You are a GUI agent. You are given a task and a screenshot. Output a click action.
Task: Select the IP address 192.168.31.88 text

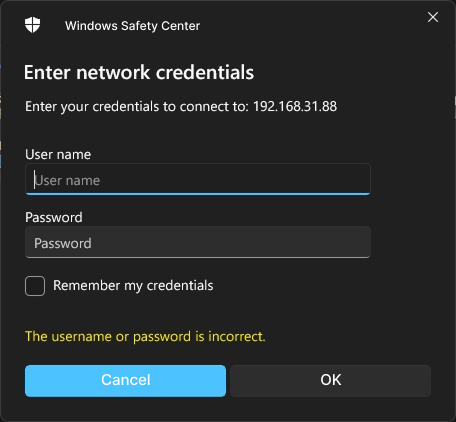[295, 107]
